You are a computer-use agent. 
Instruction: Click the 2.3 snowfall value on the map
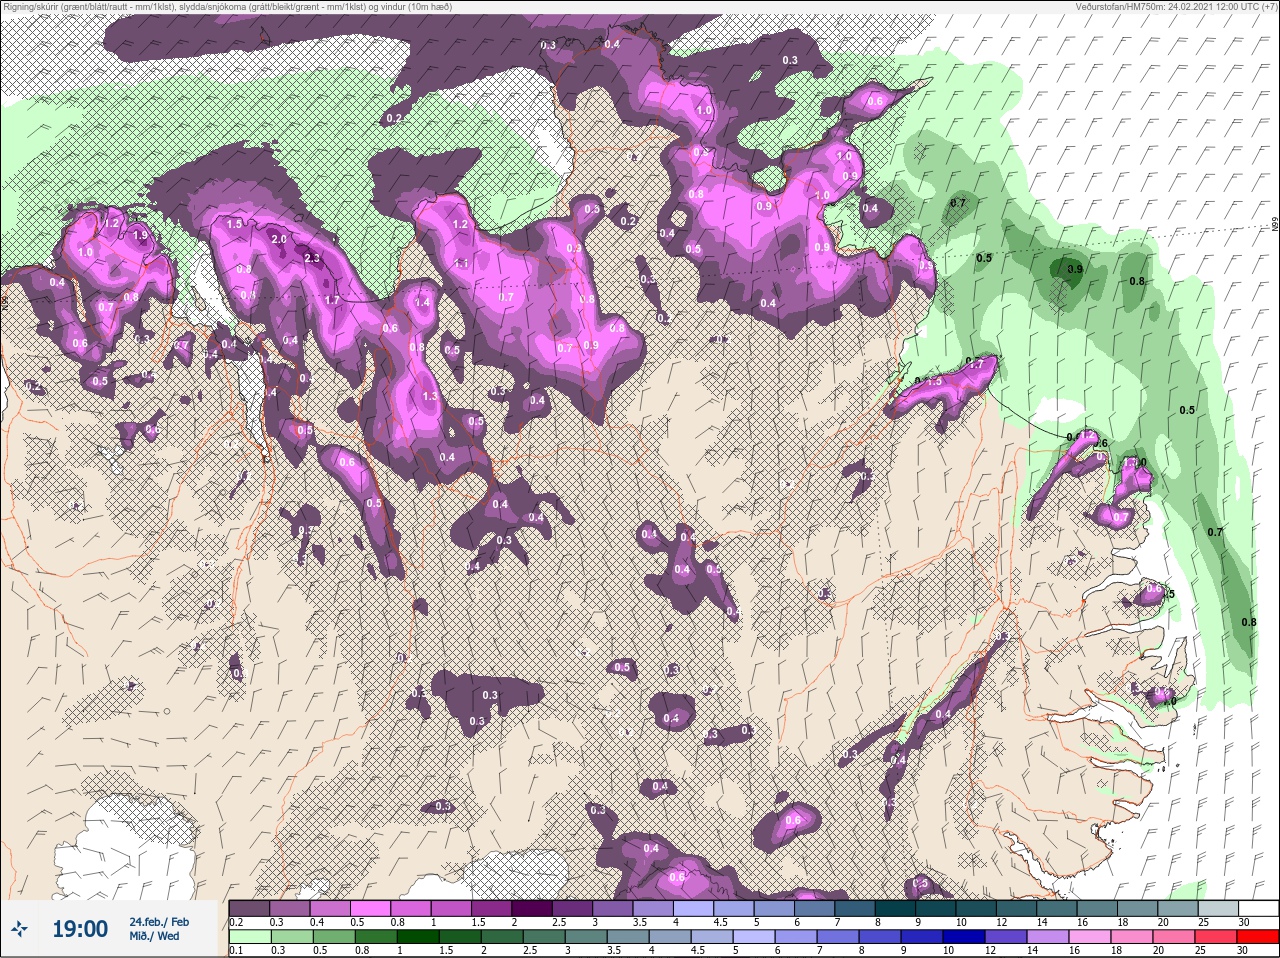coord(312,259)
